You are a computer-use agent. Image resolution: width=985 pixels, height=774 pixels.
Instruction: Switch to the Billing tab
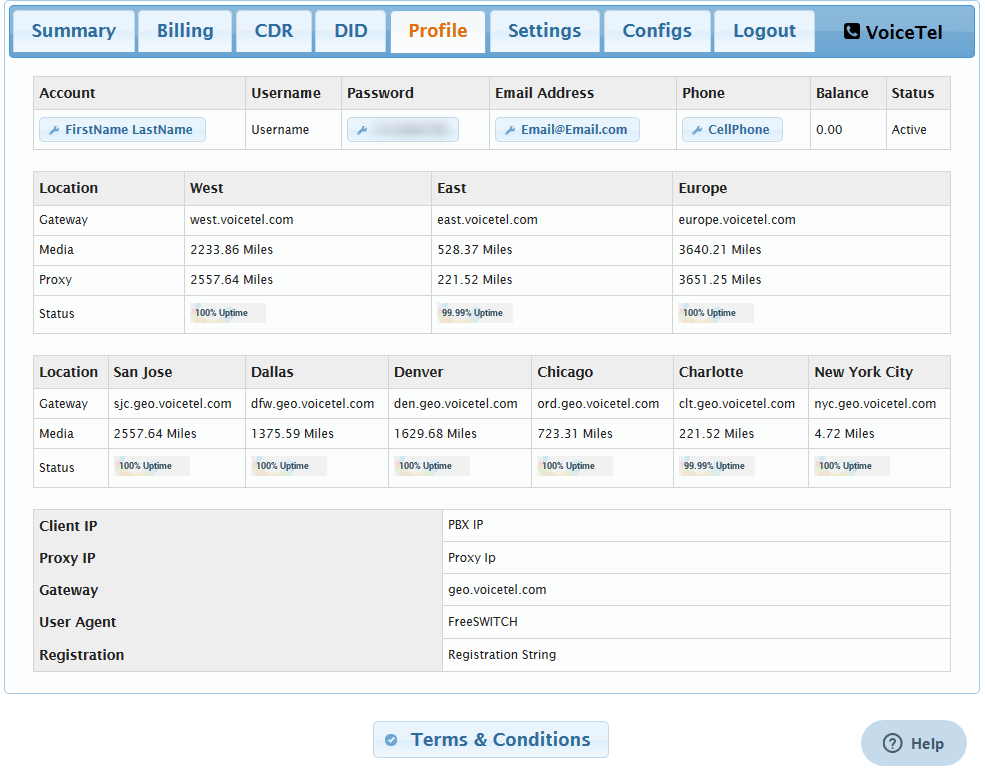point(185,31)
